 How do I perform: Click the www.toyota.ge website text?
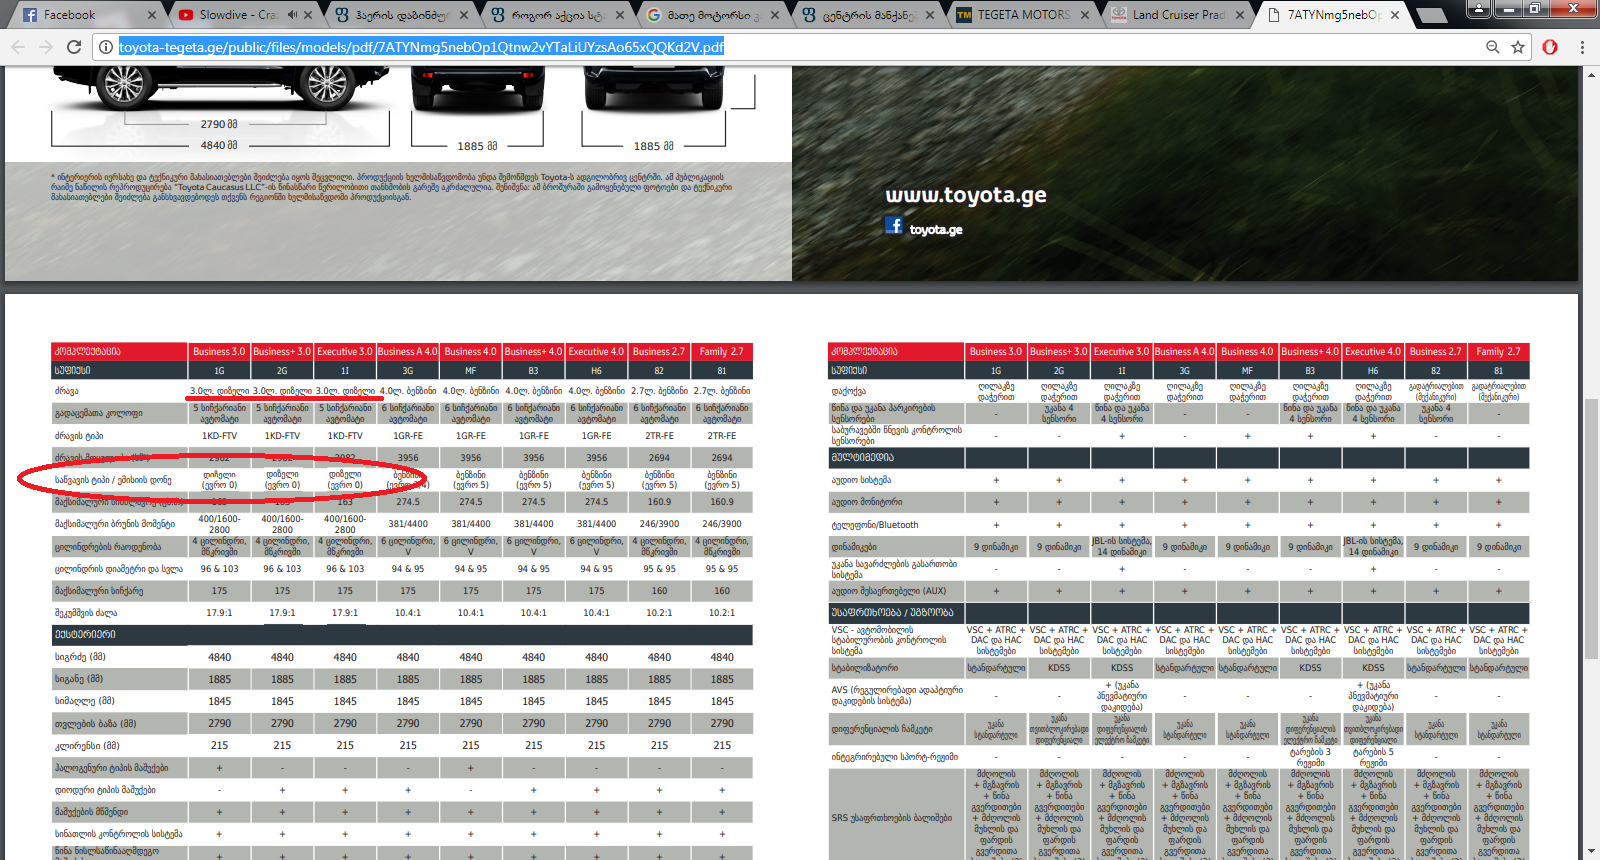click(x=966, y=195)
